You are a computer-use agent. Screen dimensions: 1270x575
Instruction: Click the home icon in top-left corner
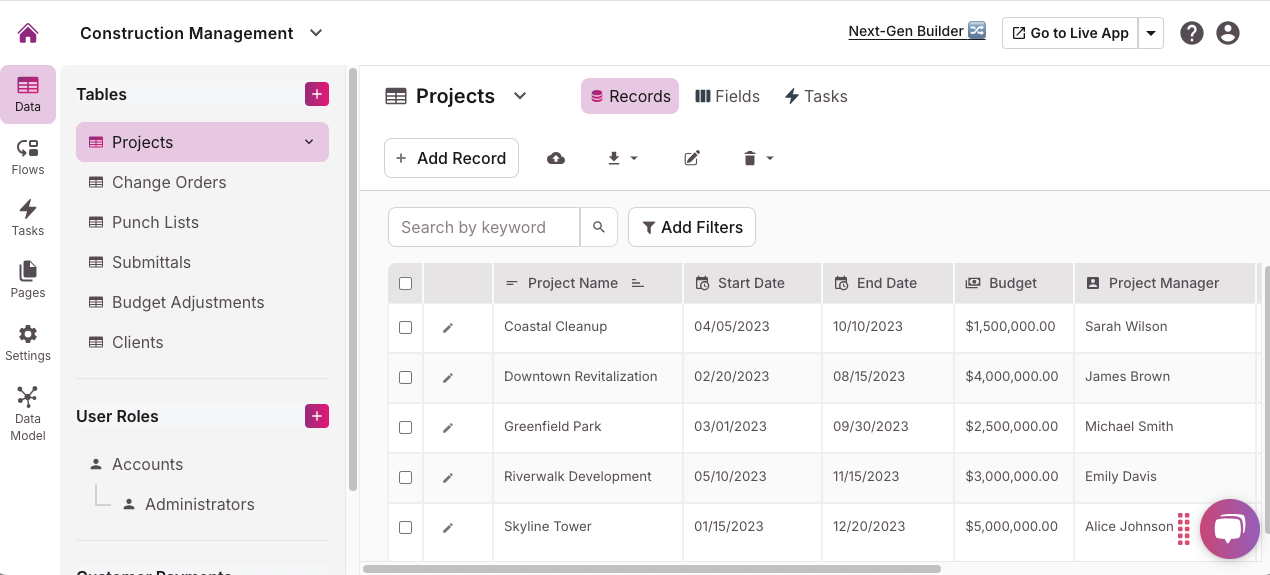[28, 33]
